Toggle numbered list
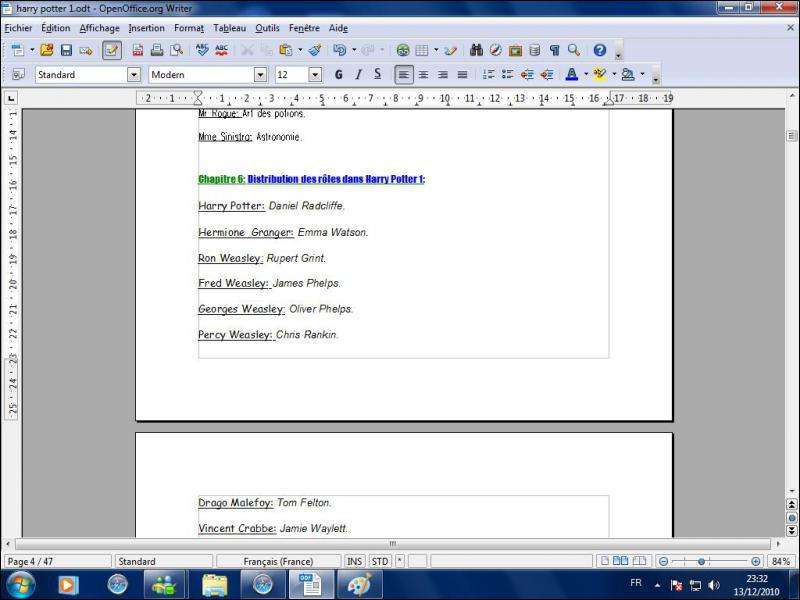 pyautogui.click(x=488, y=74)
